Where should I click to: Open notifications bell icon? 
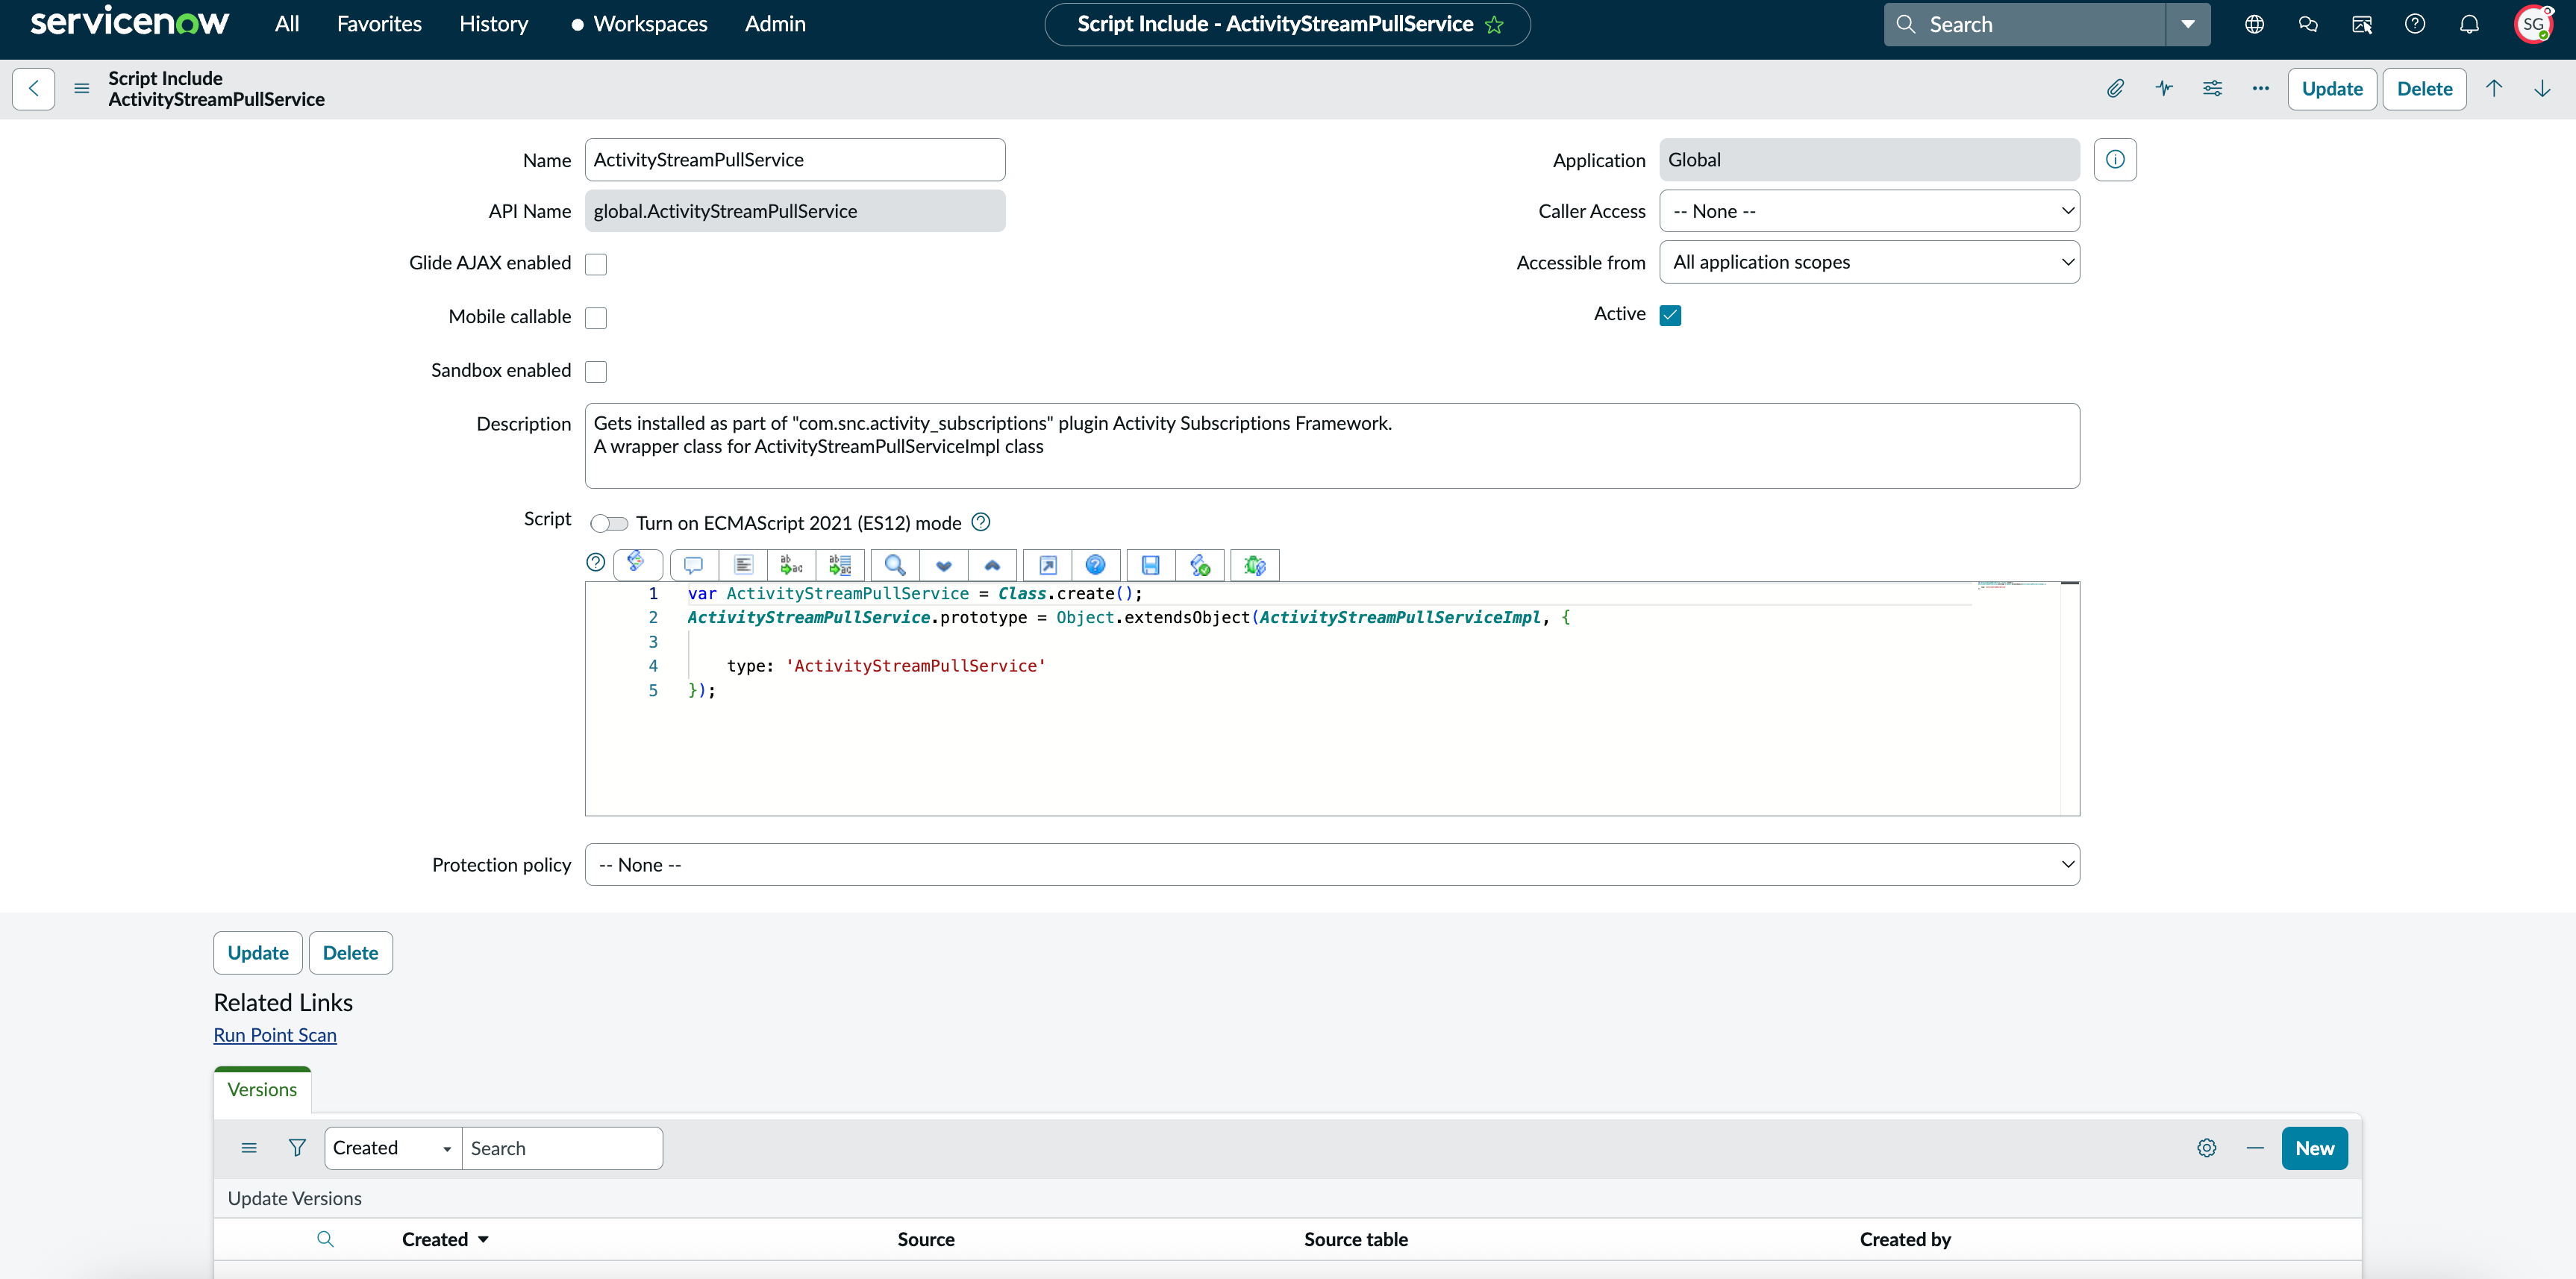[x=2469, y=24]
